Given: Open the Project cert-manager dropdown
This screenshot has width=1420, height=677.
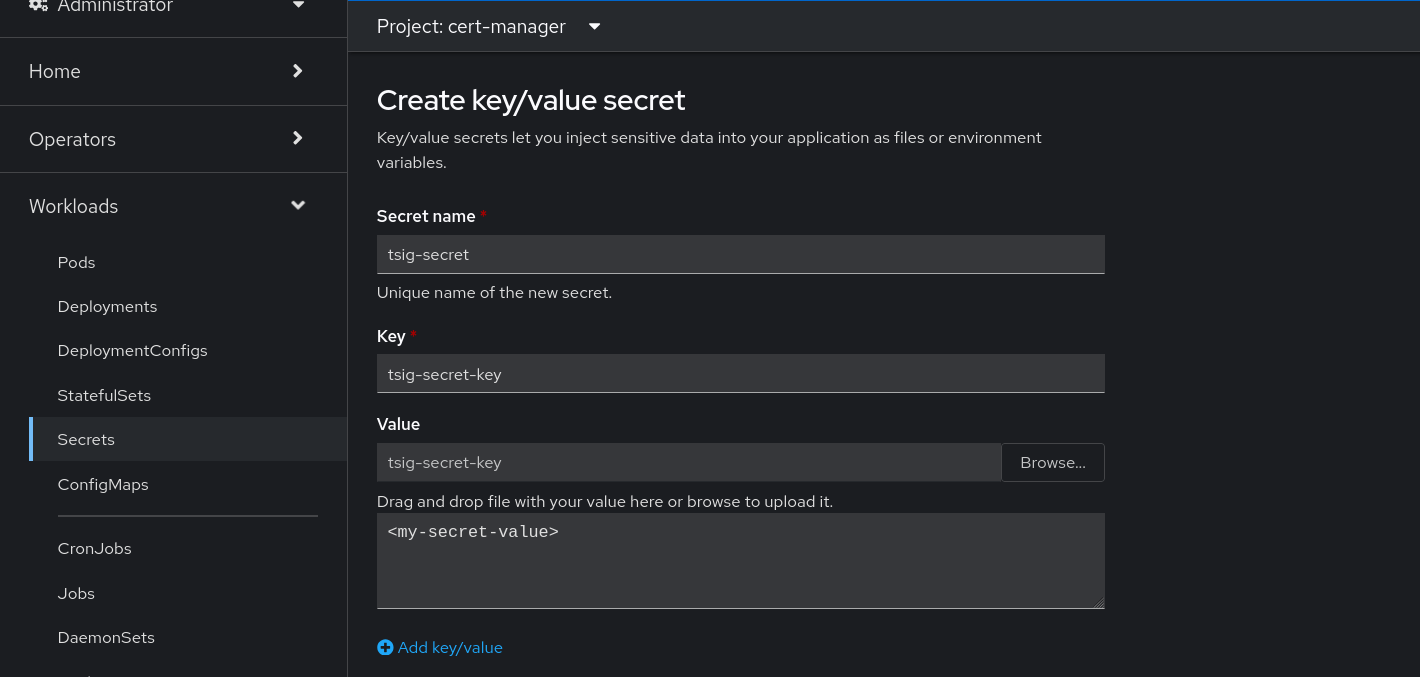Looking at the screenshot, I should [489, 27].
